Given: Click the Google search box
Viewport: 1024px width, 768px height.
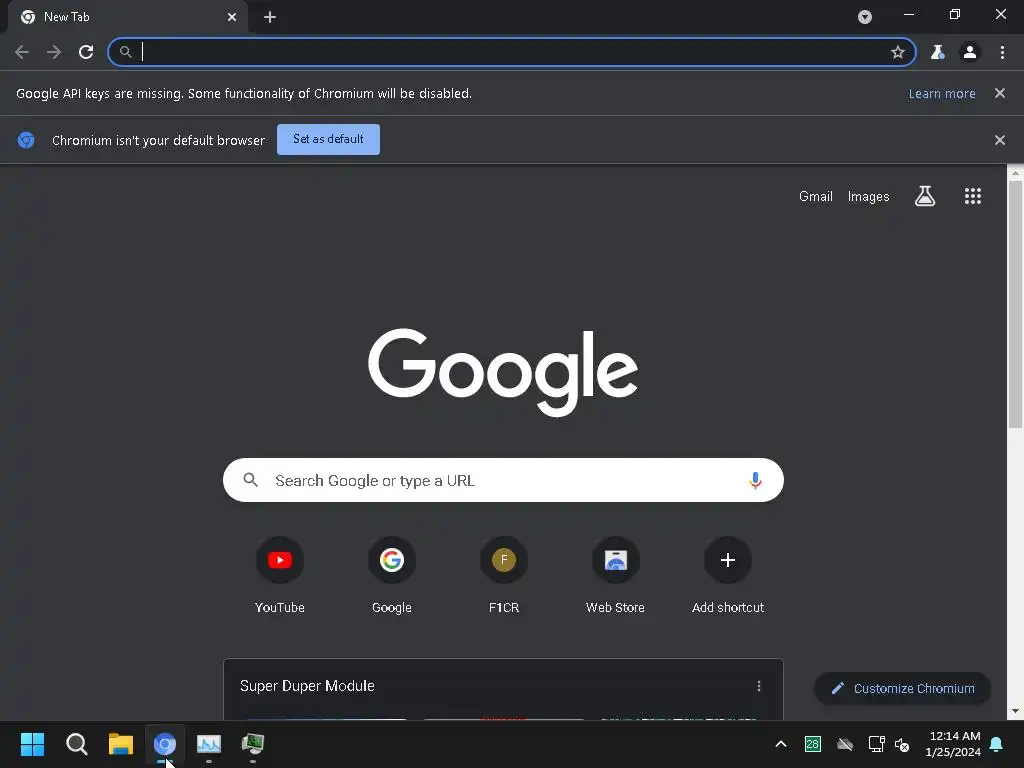Looking at the screenshot, I should (x=503, y=480).
